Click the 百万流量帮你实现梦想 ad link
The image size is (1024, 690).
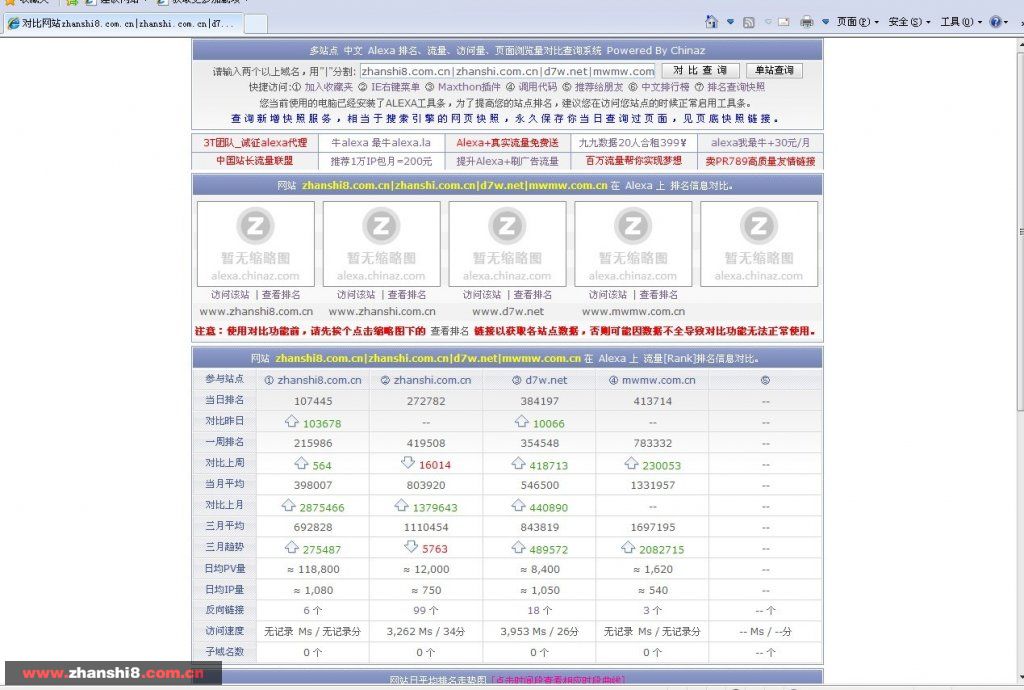point(633,161)
